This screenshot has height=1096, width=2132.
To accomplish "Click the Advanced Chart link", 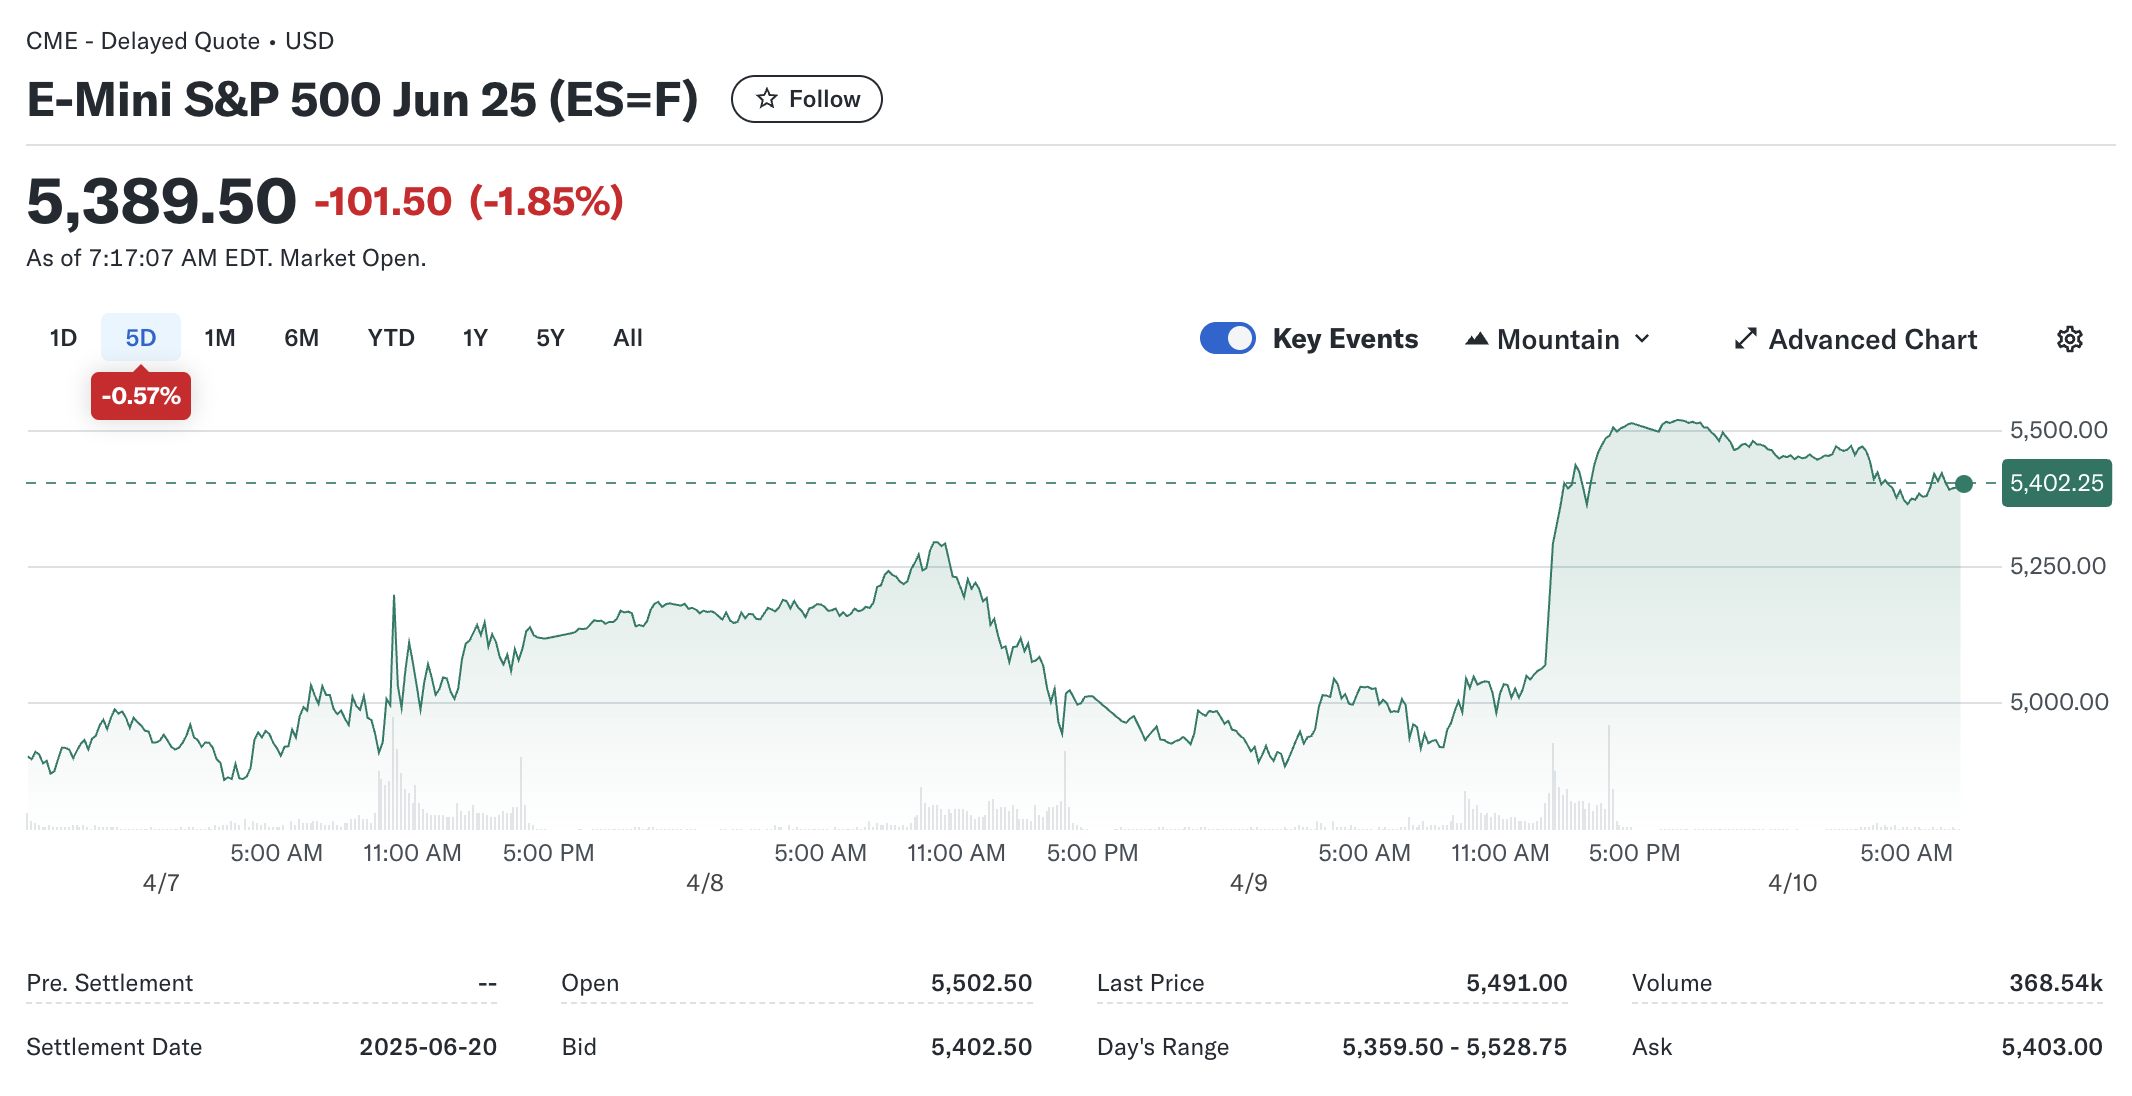I will click(1872, 339).
